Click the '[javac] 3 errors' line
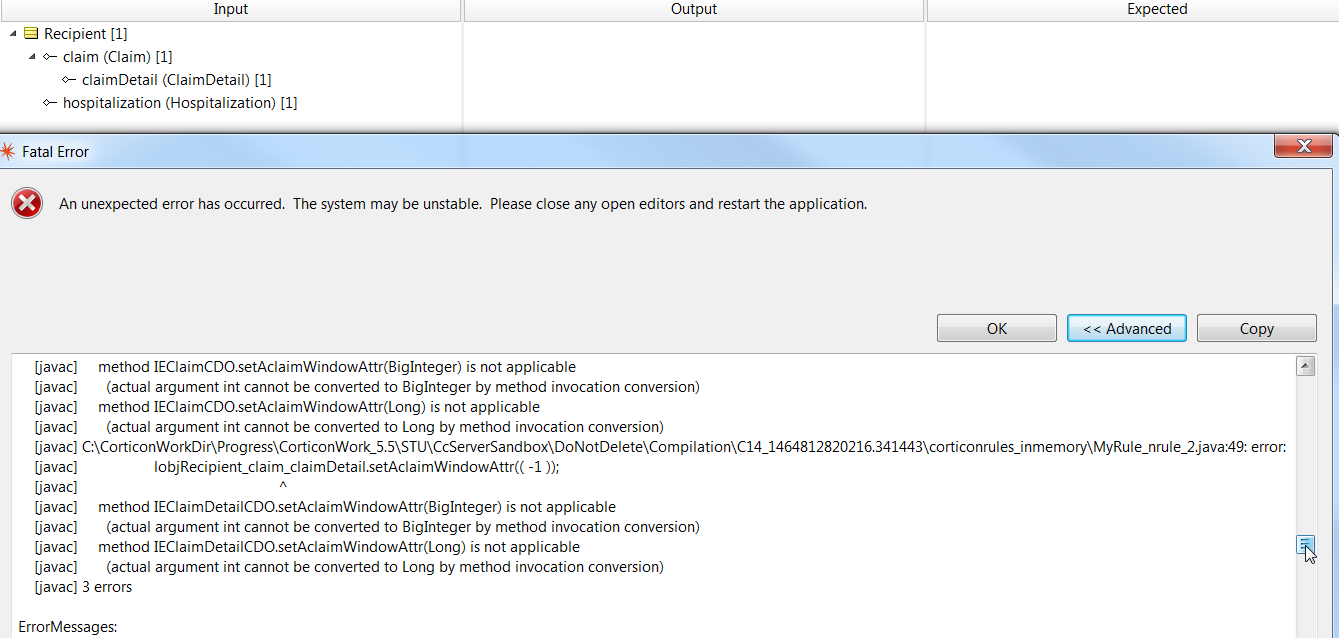This screenshot has width=1339, height=638. pos(83,587)
